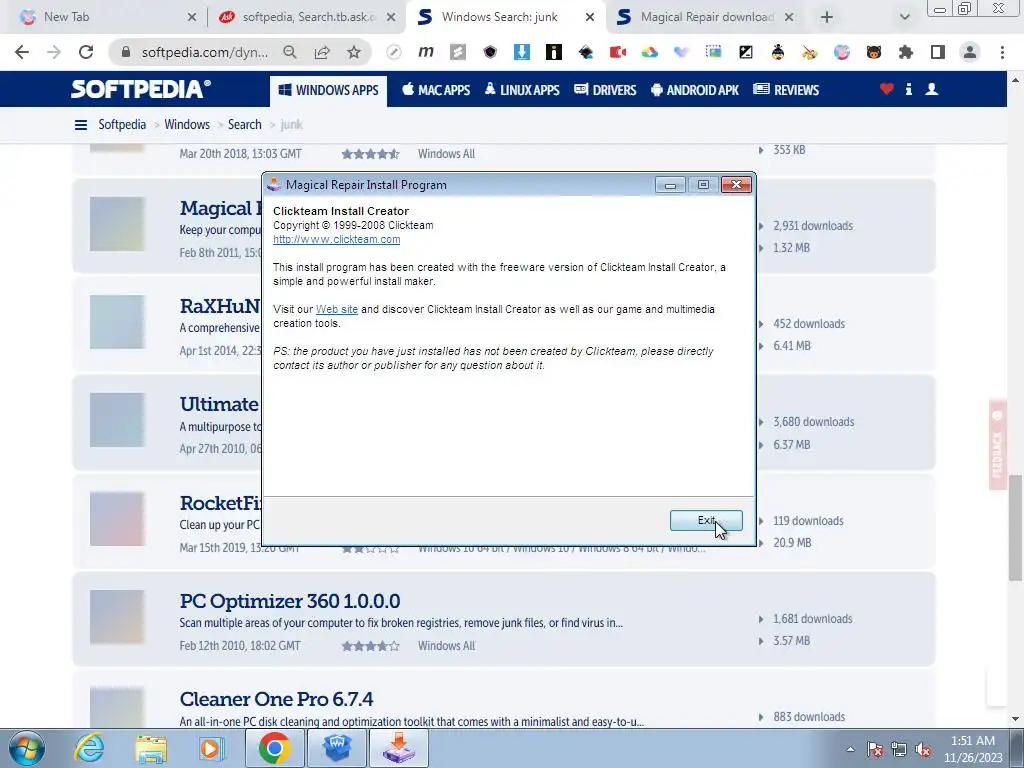1024x768 pixels.
Task: Open the 'm' extension icon
Action: point(426,52)
